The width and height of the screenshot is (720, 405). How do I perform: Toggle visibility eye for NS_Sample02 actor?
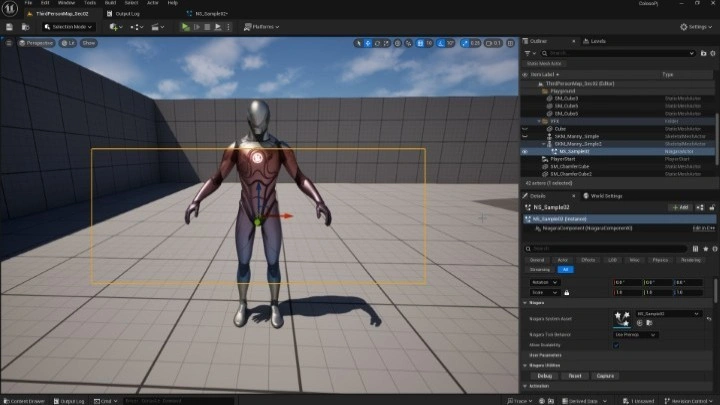pos(526,151)
